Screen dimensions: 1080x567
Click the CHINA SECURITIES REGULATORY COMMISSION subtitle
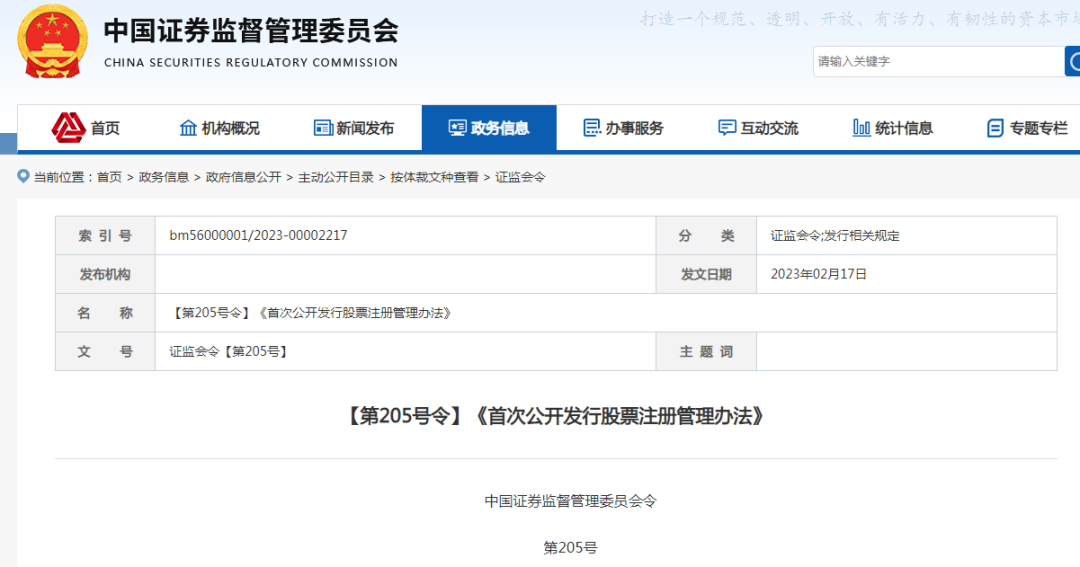point(251,63)
